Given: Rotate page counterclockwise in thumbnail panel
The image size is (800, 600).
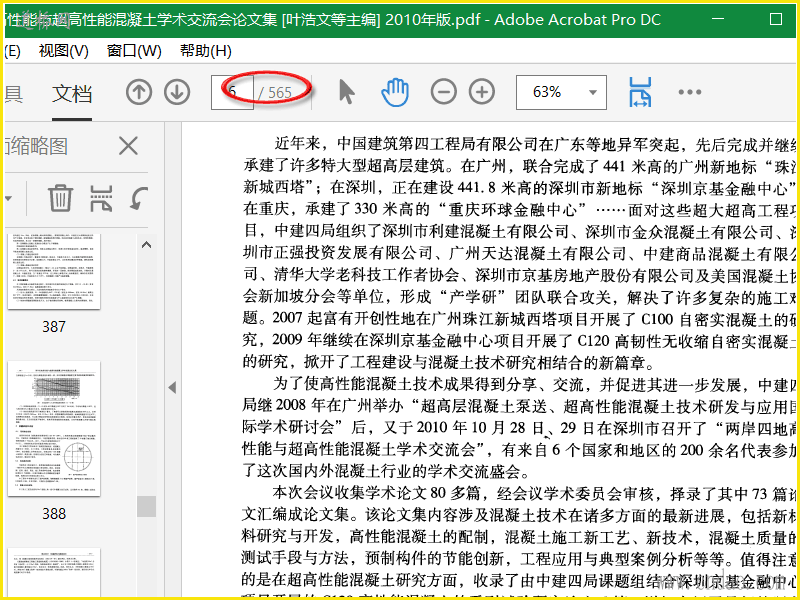Looking at the screenshot, I should 138,198.
